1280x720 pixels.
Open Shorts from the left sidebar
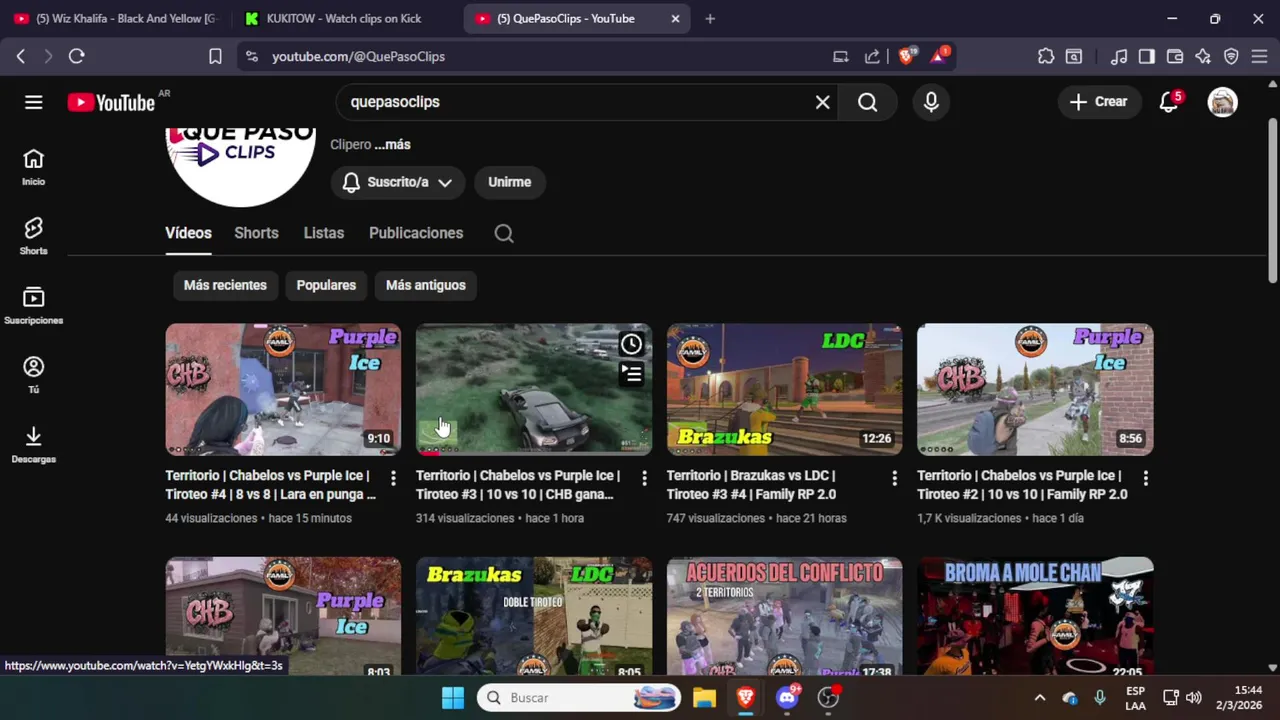pyautogui.click(x=34, y=237)
